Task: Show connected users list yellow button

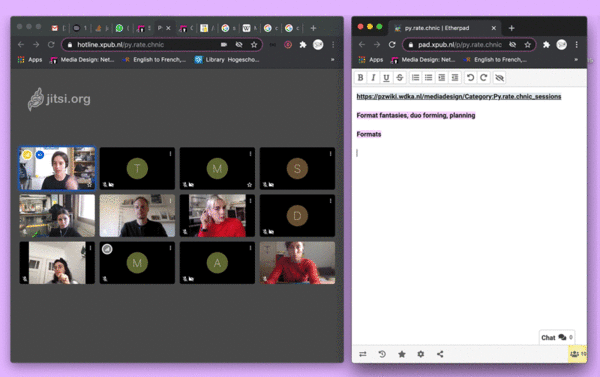Action: 577,354
